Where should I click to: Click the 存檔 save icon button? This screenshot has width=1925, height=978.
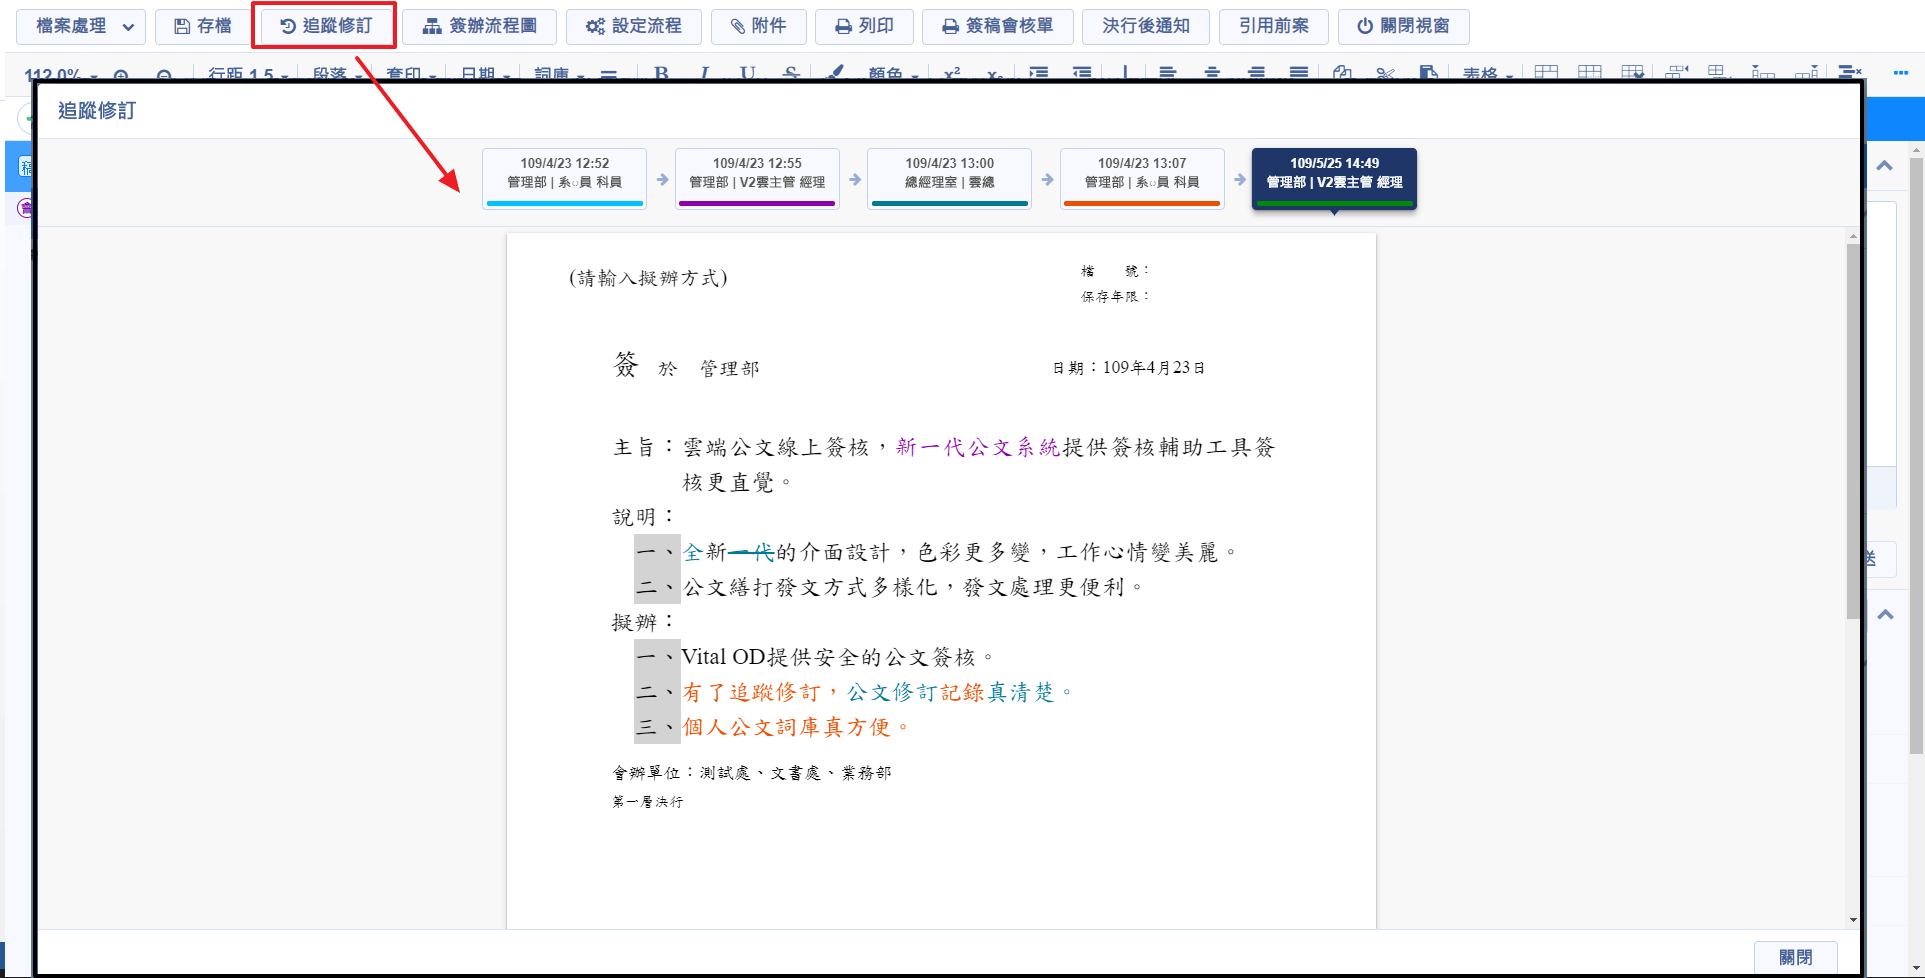tap(203, 26)
